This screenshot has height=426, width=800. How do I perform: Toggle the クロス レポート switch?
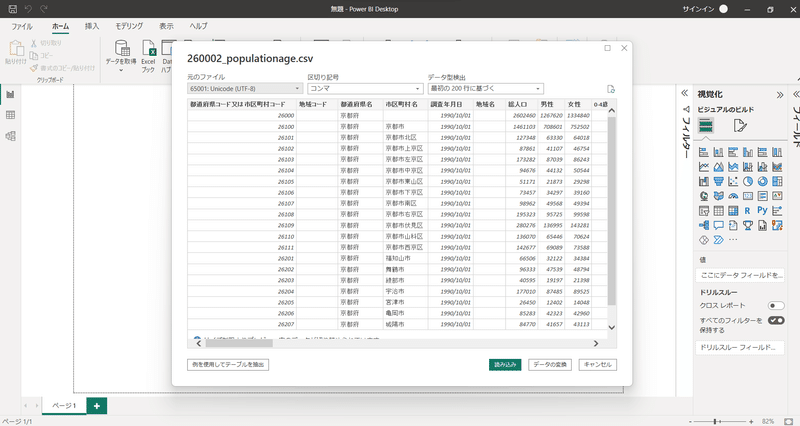[776, 306]
